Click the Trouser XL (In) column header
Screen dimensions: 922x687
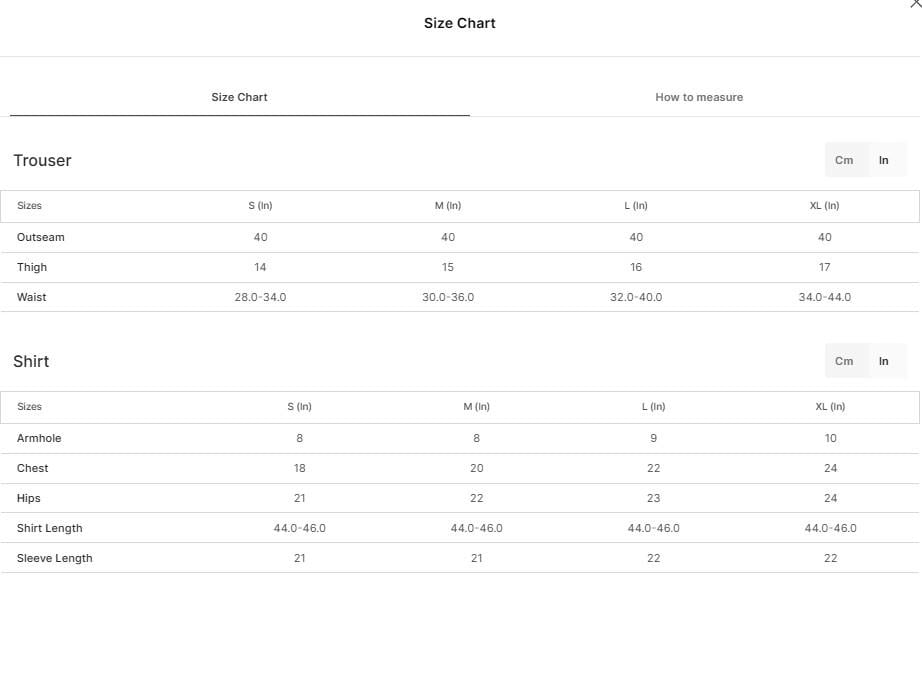(824, 205)
